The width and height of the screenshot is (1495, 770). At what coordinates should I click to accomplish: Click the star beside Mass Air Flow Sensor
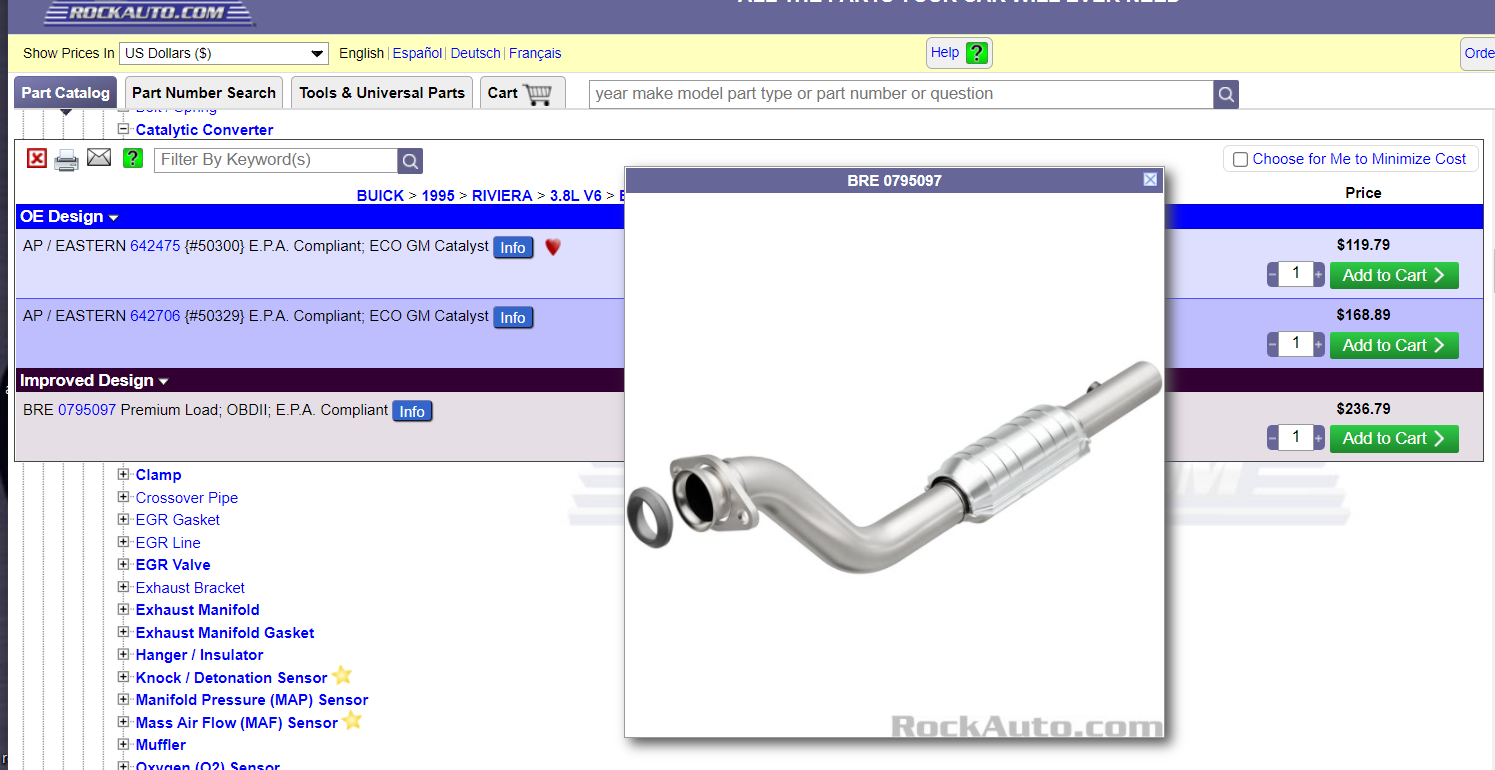point(352,721)
